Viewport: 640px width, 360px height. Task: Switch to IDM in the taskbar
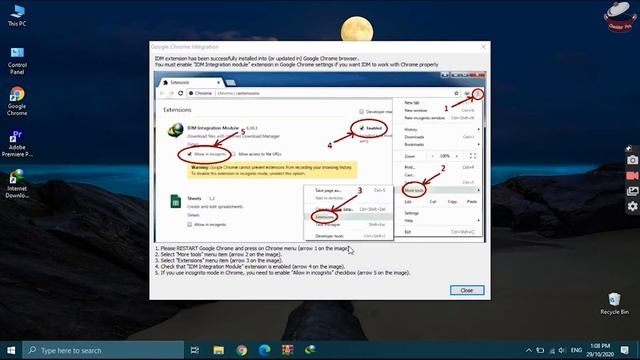(x=311, y=350)
